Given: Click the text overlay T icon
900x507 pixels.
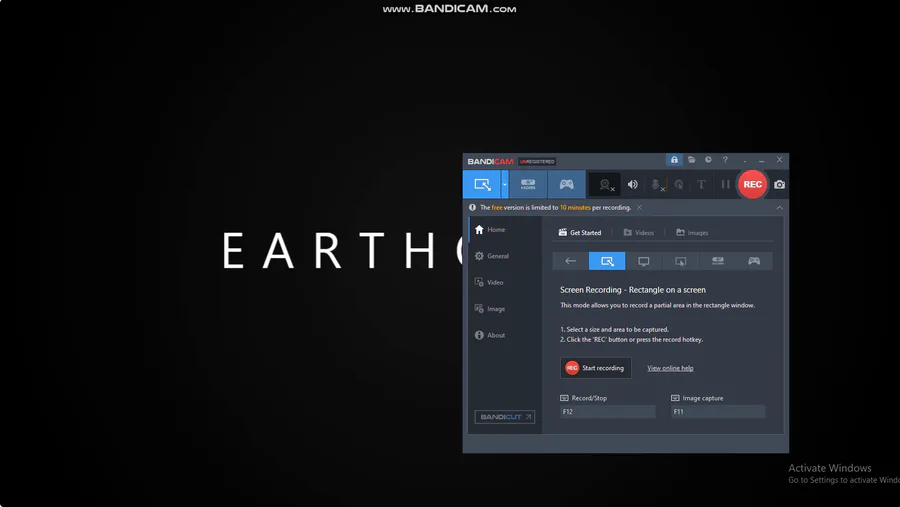Looking at the screenshot, I should pos(701,184).
